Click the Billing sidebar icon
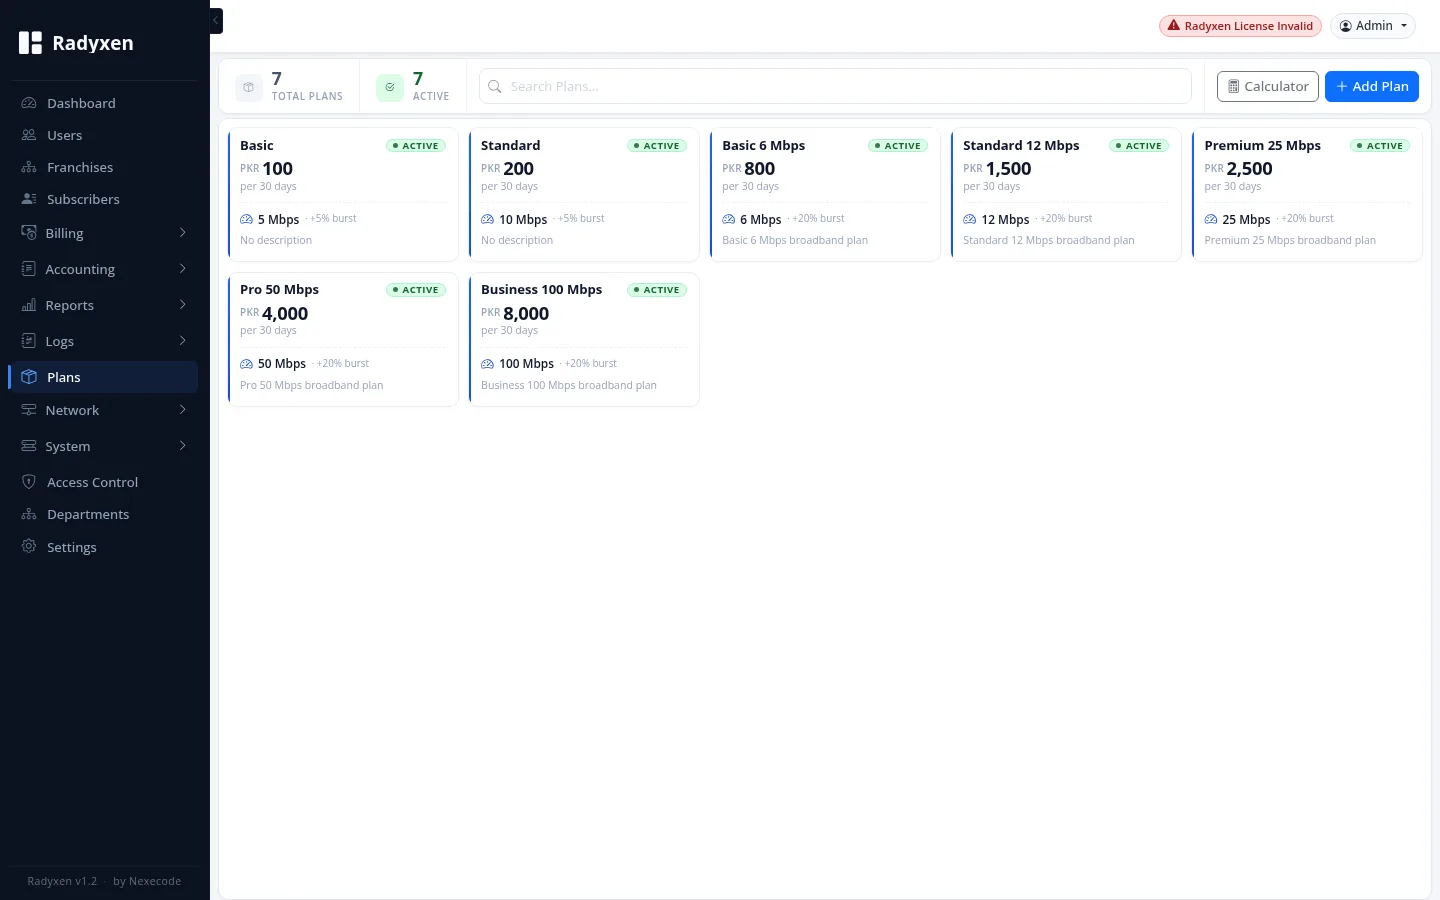 [29, 233]
